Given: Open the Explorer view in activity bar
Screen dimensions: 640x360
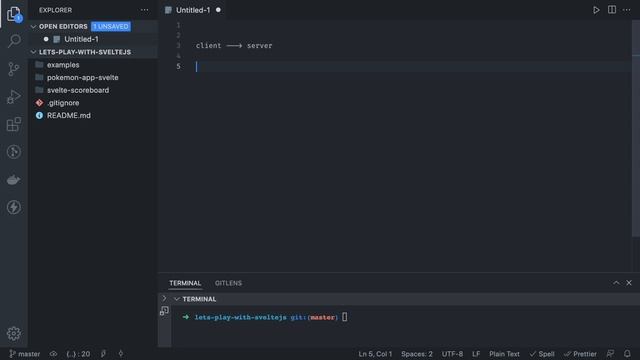Looking at the screenshot, I should [x=14, y=14].
